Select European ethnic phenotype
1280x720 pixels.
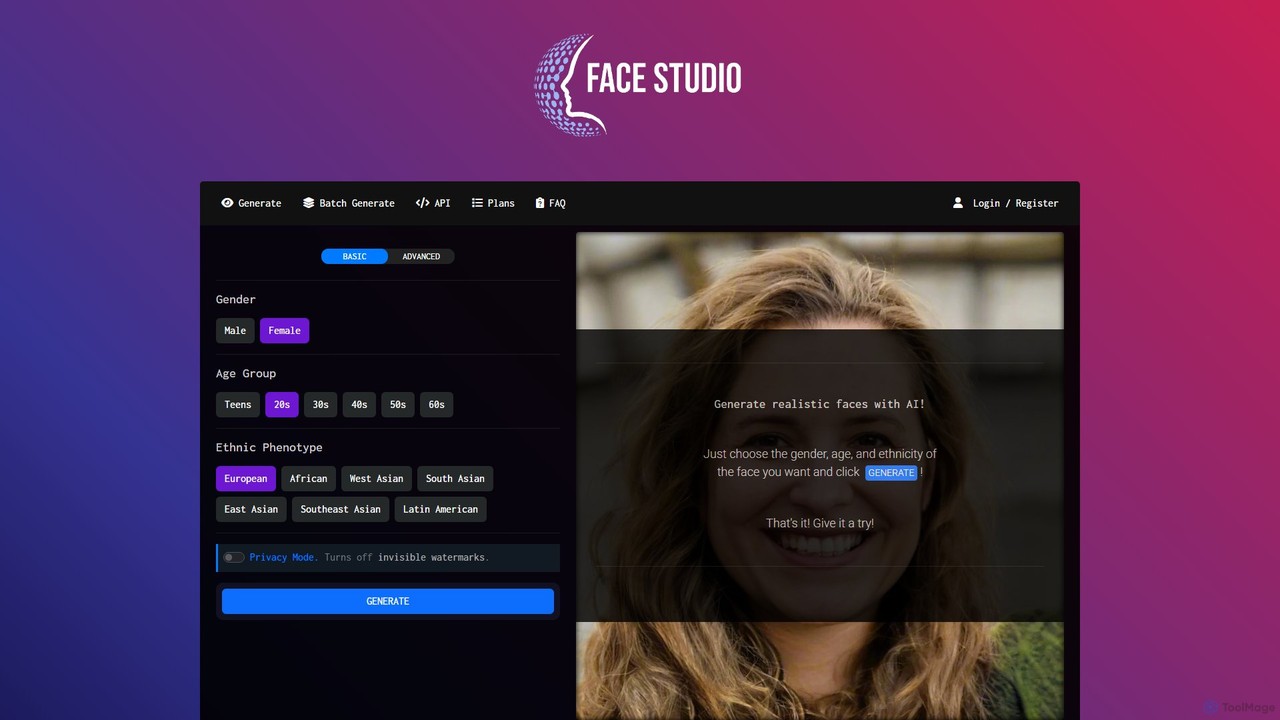point(246,478)
